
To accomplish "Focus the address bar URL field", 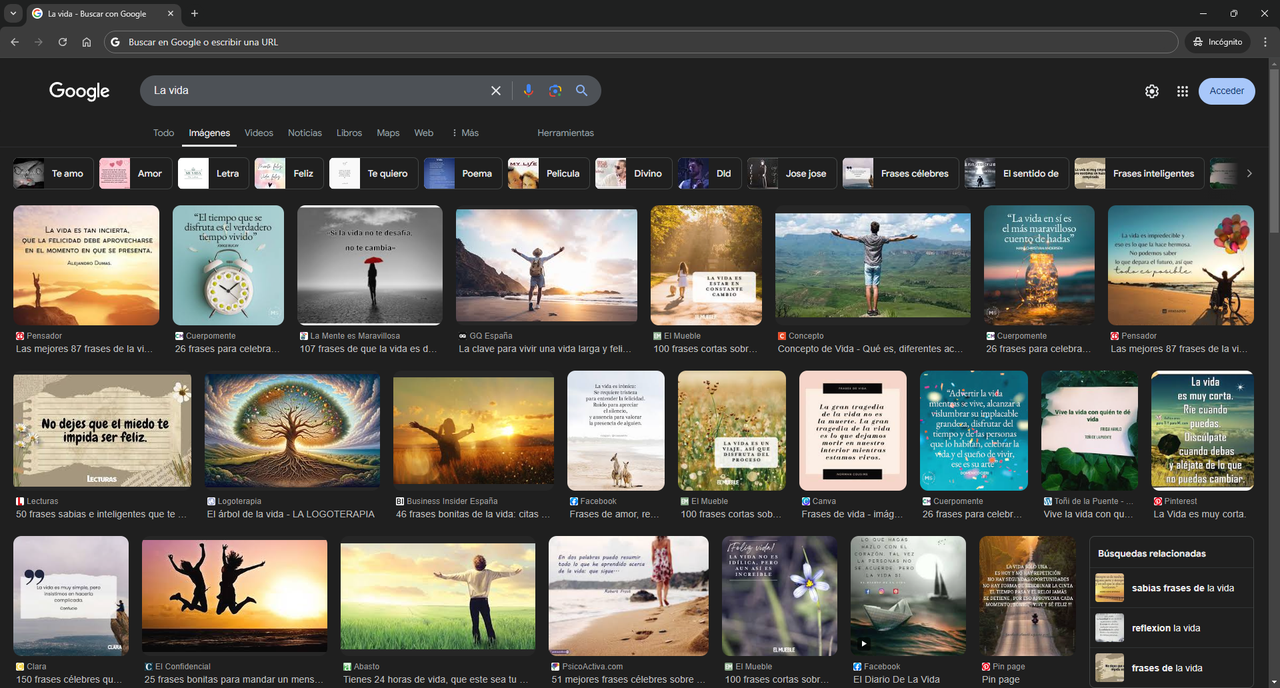I will 640,42.
